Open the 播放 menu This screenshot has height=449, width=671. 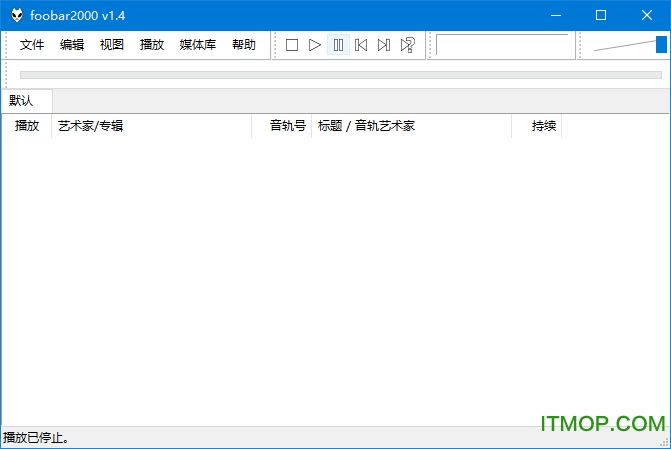tap(152, 45)
